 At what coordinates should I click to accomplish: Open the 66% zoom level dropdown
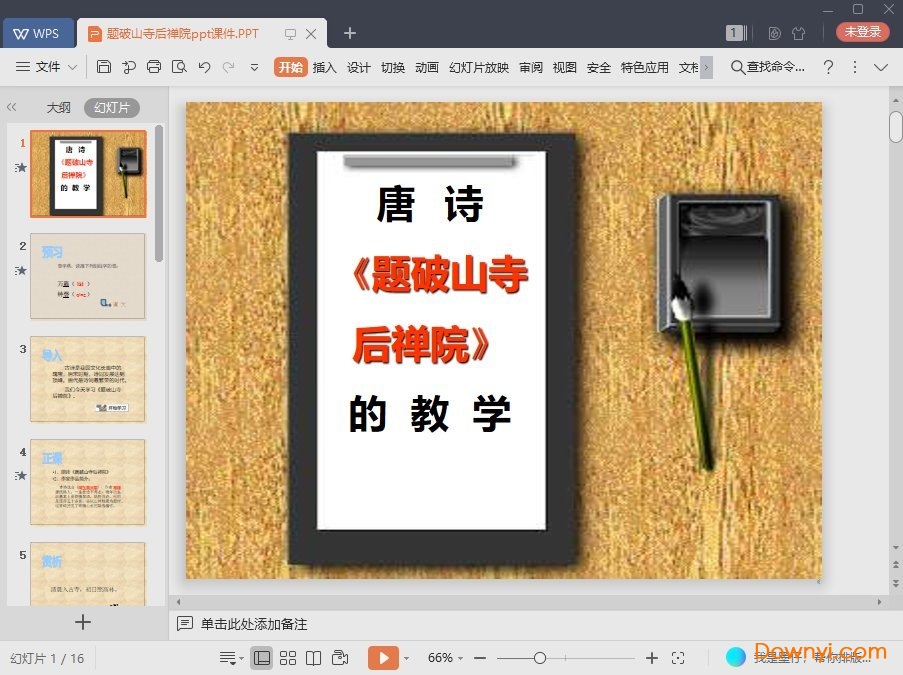[445, 658]
